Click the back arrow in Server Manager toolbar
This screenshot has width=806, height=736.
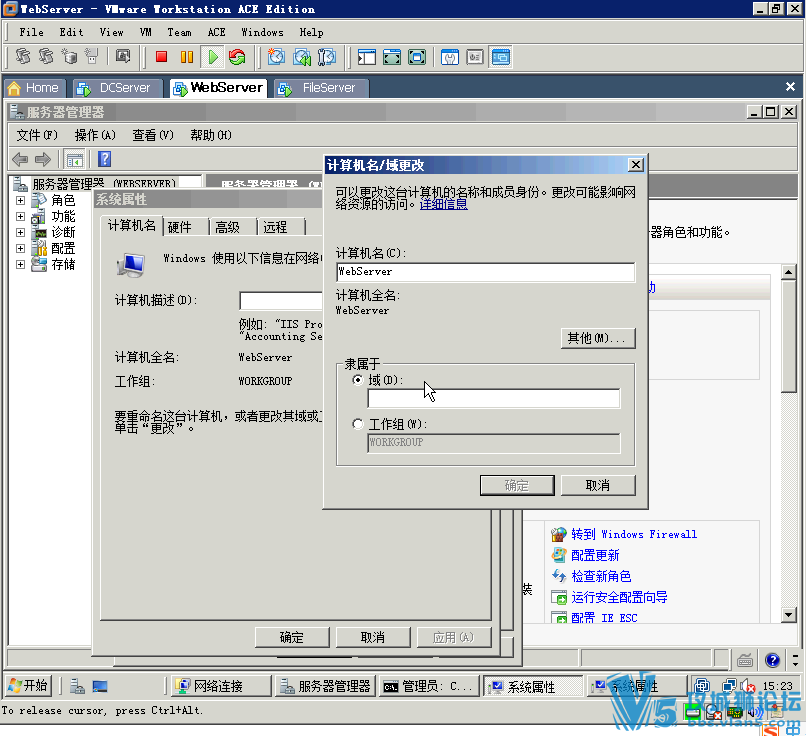pyautogui.click(x=20, y=159)
